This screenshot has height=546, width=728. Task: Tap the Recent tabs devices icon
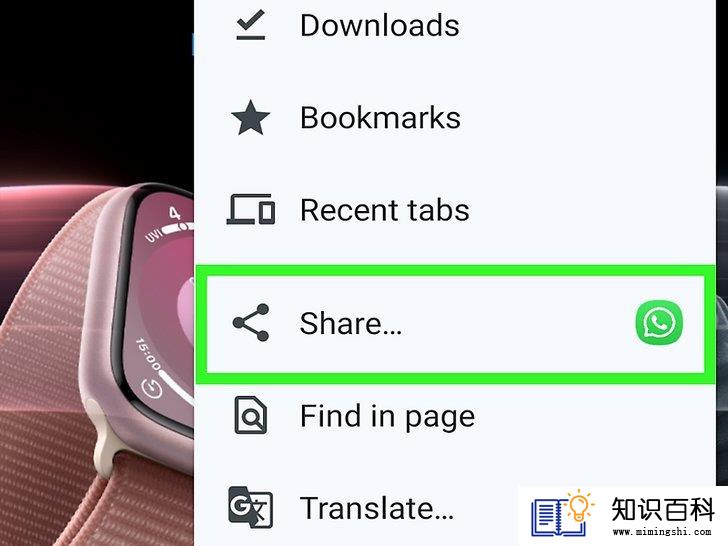pyautogui.click(x=250, y=209)
